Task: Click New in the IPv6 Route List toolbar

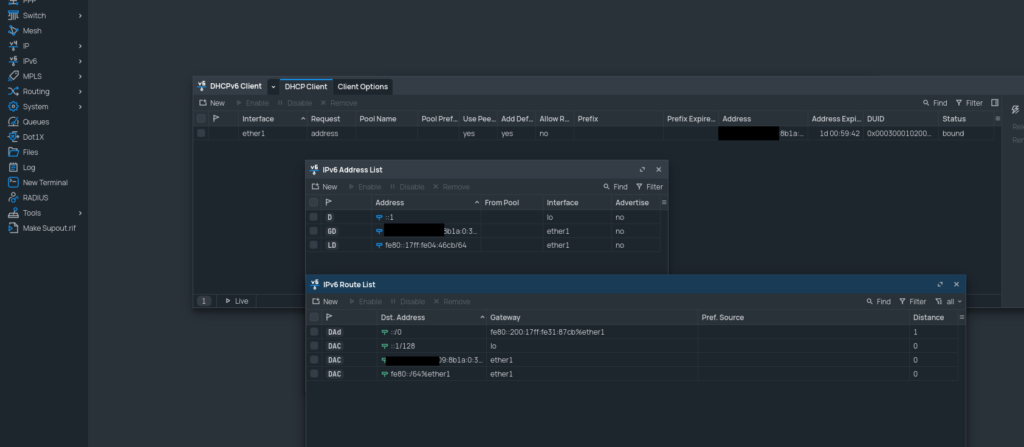Action: 325,301
